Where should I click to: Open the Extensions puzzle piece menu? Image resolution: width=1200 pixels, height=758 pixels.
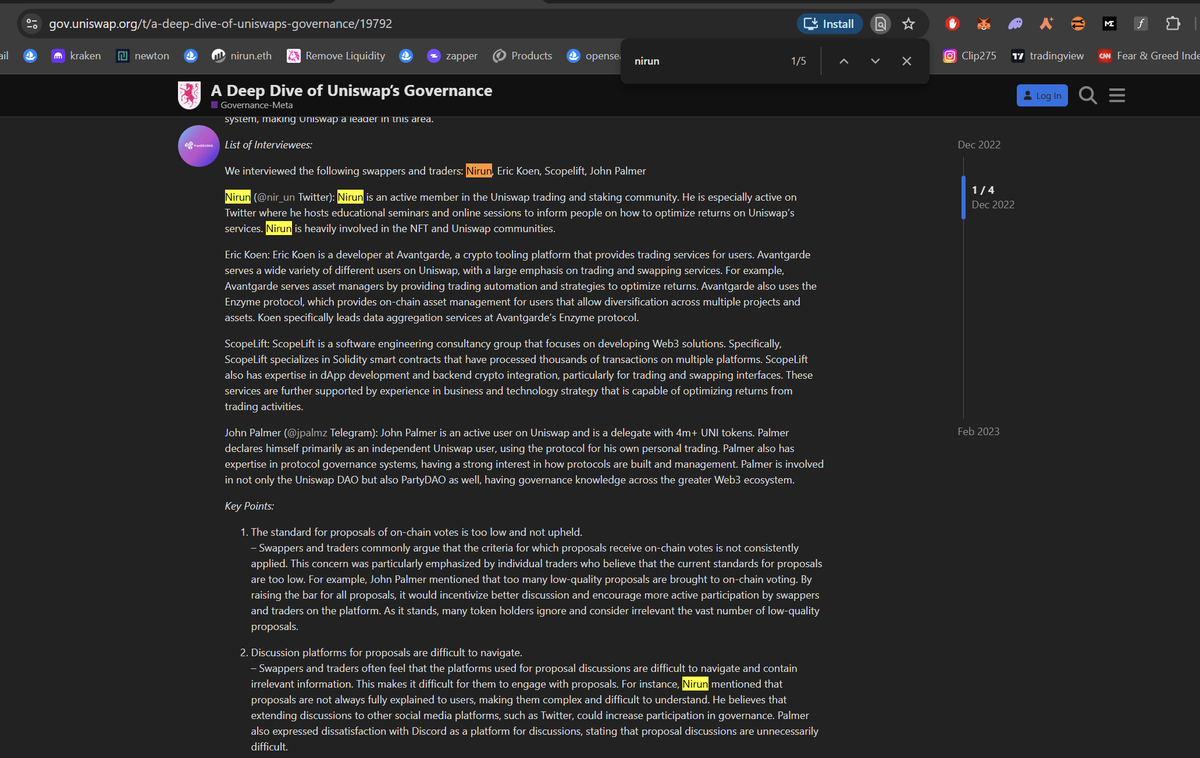tap(1173, 23)
